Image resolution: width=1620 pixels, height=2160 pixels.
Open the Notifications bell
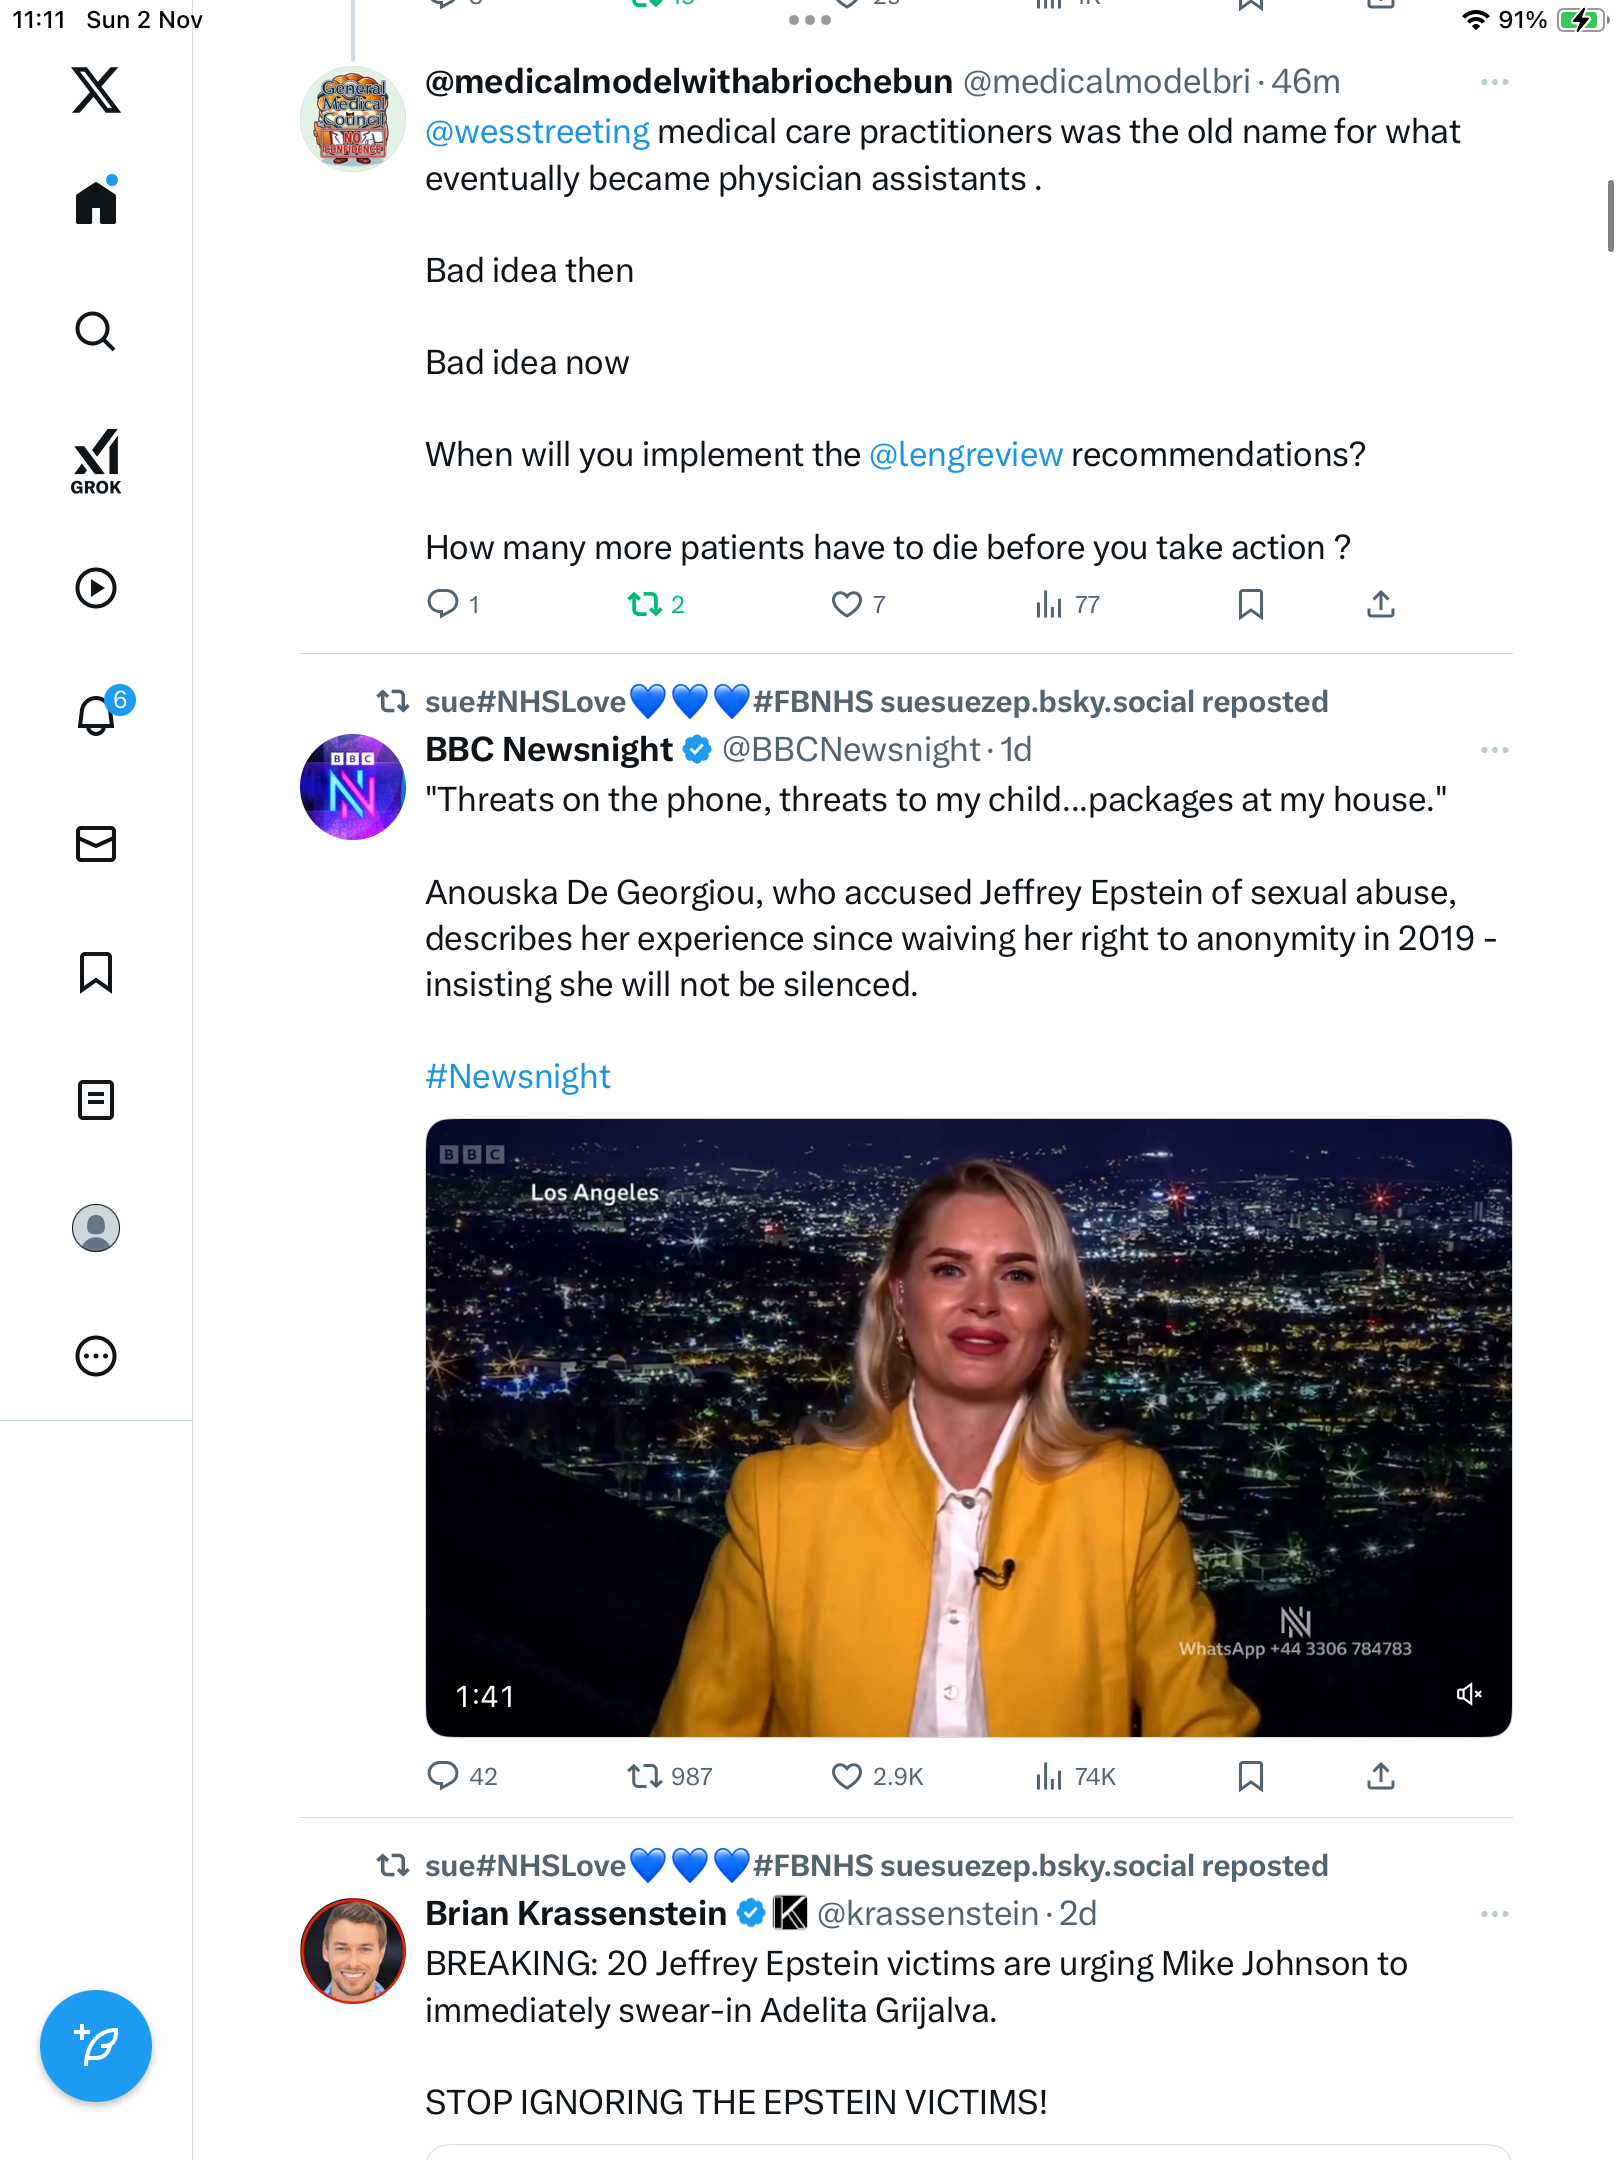[96, 715]
